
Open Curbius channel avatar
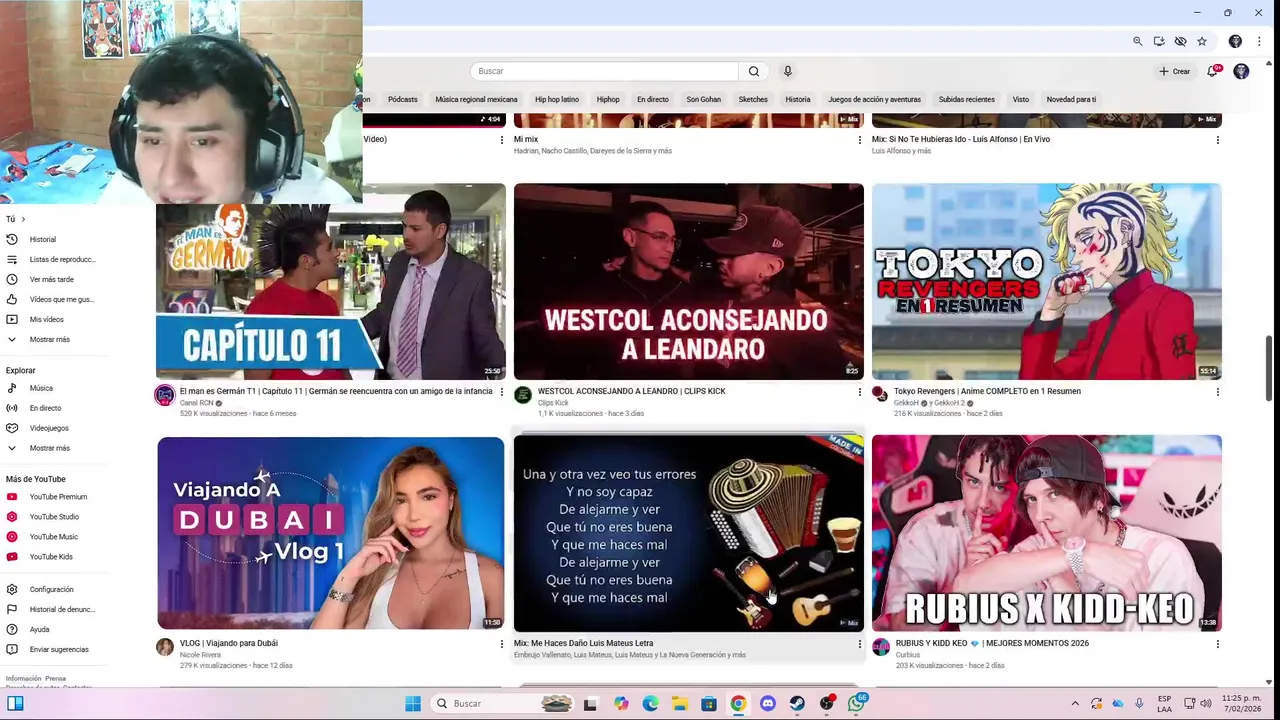click(881, 647)
